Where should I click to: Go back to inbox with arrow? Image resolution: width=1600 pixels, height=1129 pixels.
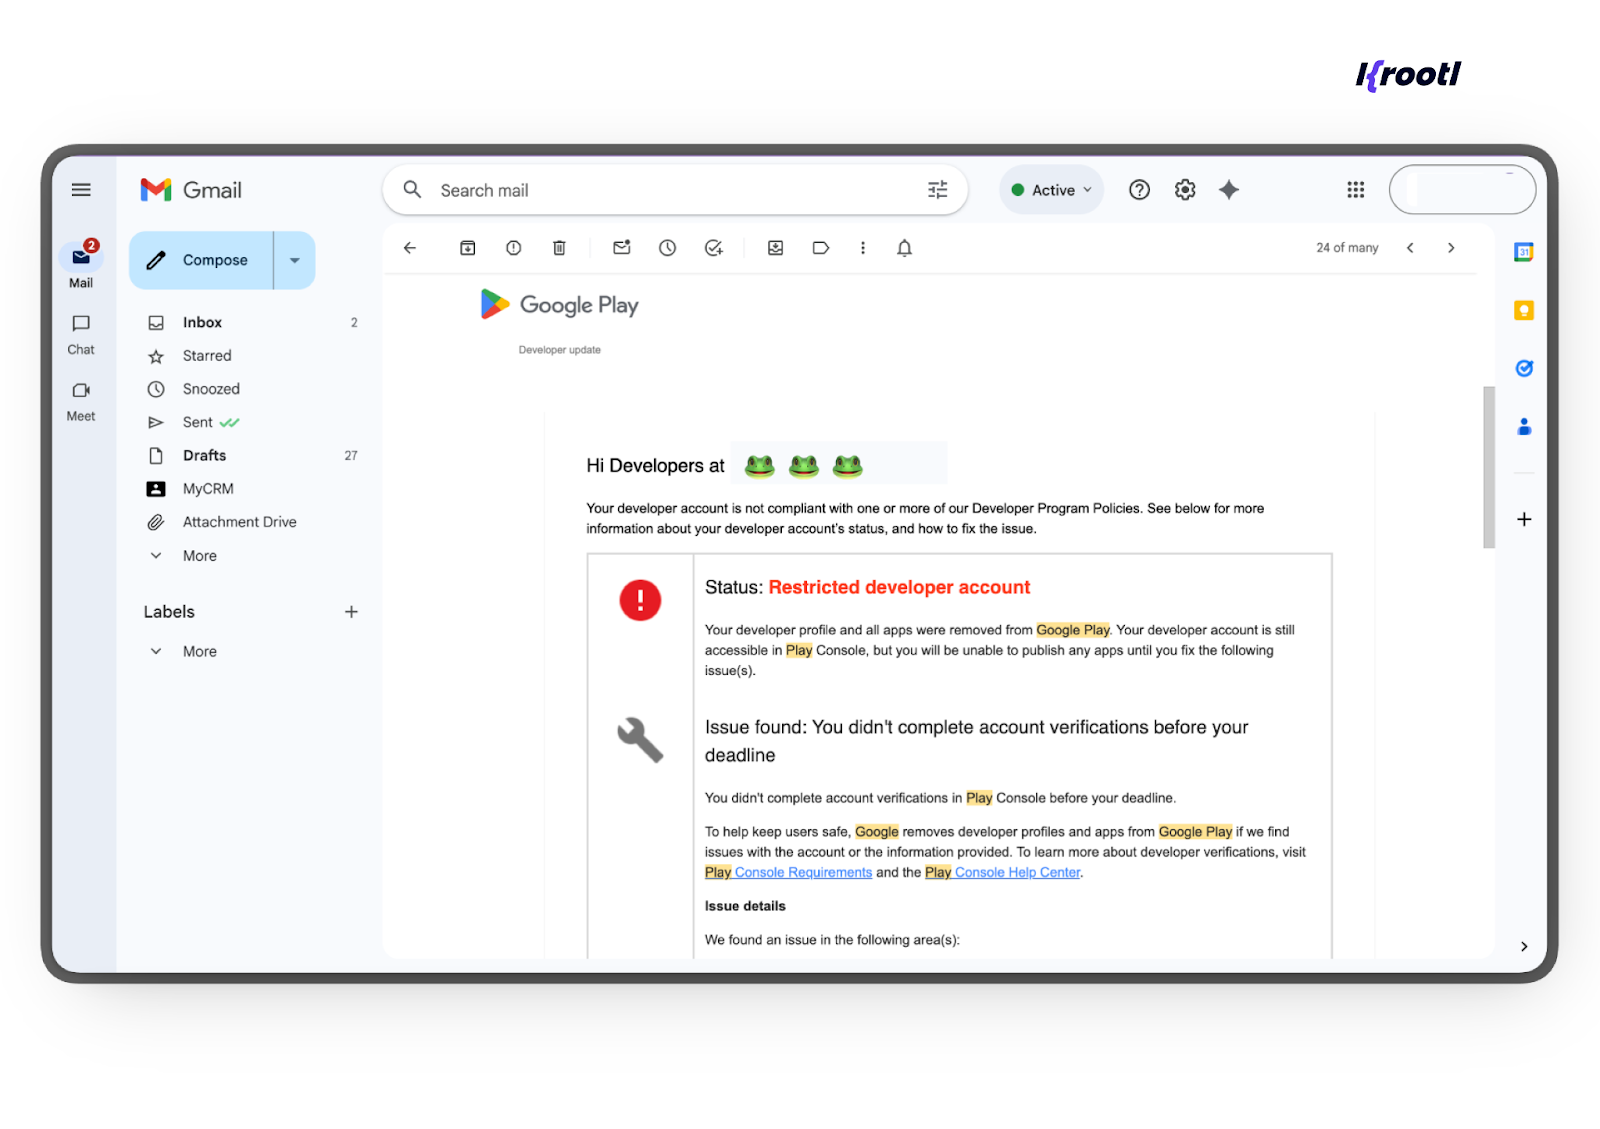410,248
